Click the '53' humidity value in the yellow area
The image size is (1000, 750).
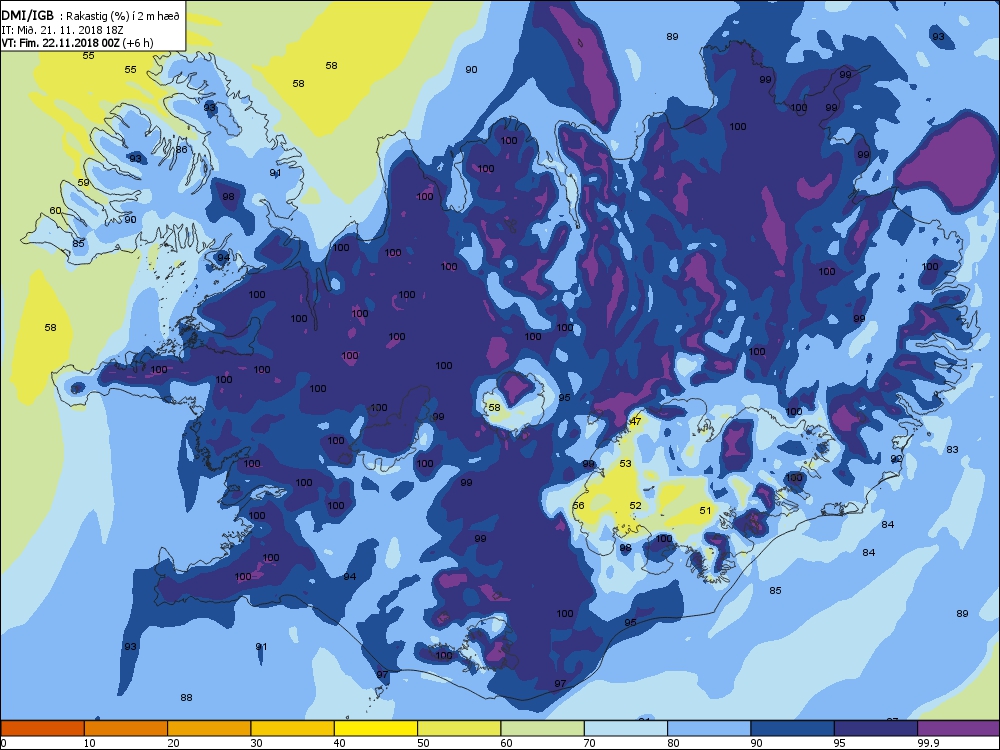[x=626, y=464]
